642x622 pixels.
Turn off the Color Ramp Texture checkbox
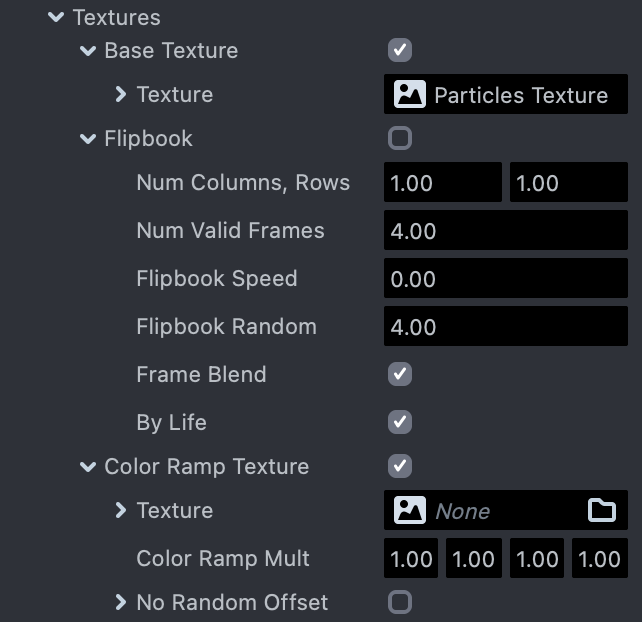400,466
